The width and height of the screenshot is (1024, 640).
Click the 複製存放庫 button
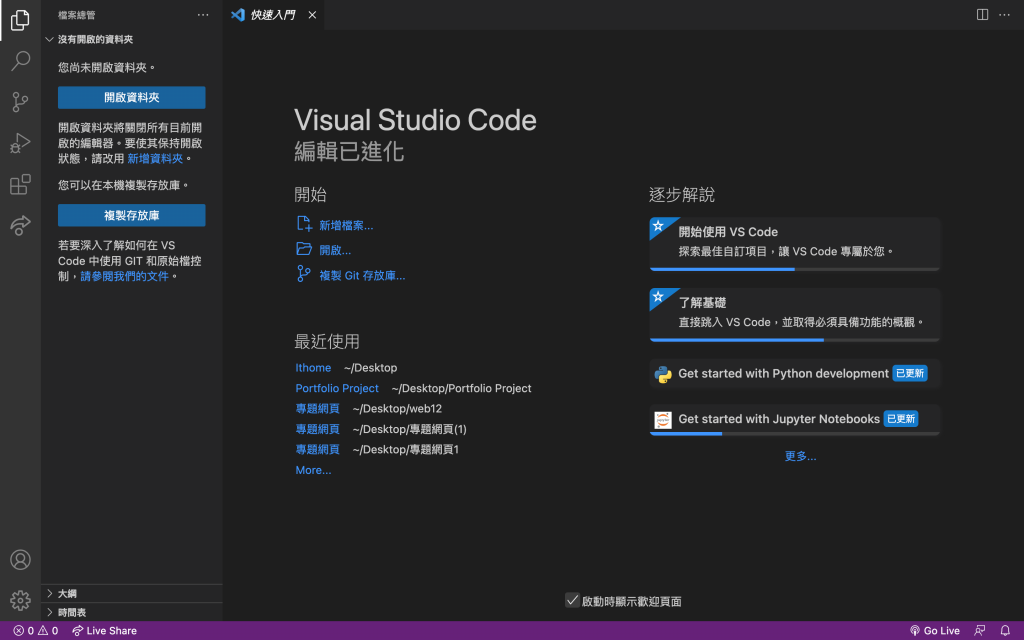131,215
